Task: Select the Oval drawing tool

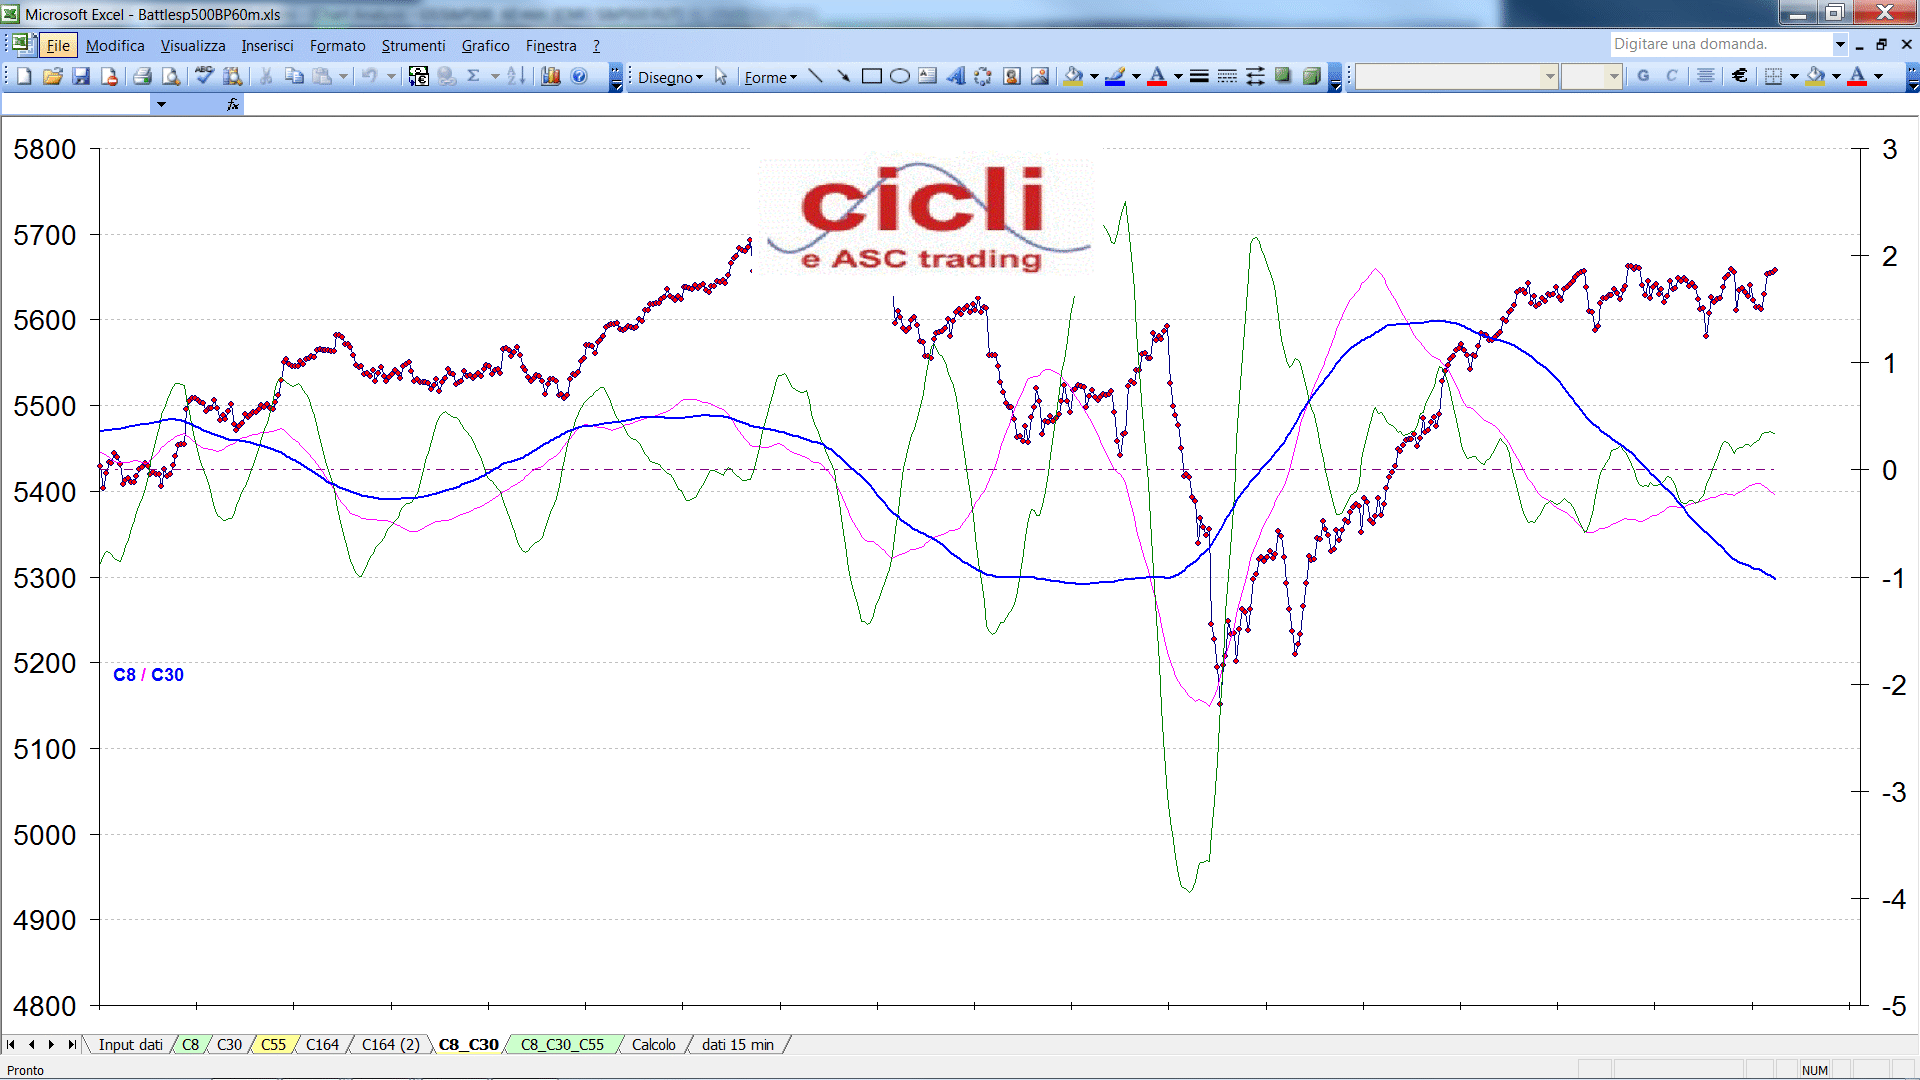Action: [x=899, y=76]
